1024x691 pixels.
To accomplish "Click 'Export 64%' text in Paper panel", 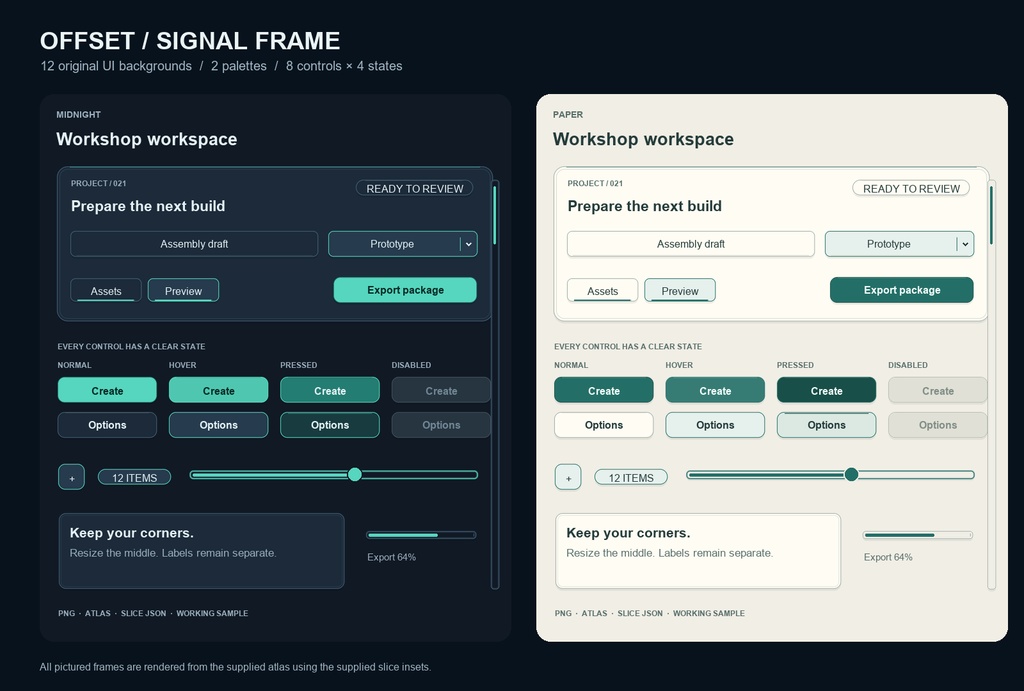I will [888, 557].
